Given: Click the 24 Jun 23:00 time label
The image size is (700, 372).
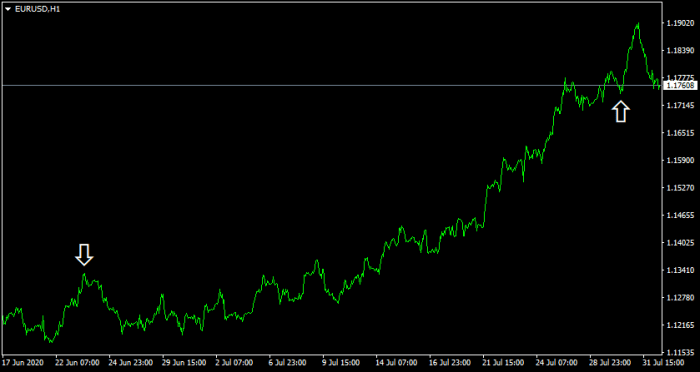Looking at the screenshot, I should pos(131,363).
